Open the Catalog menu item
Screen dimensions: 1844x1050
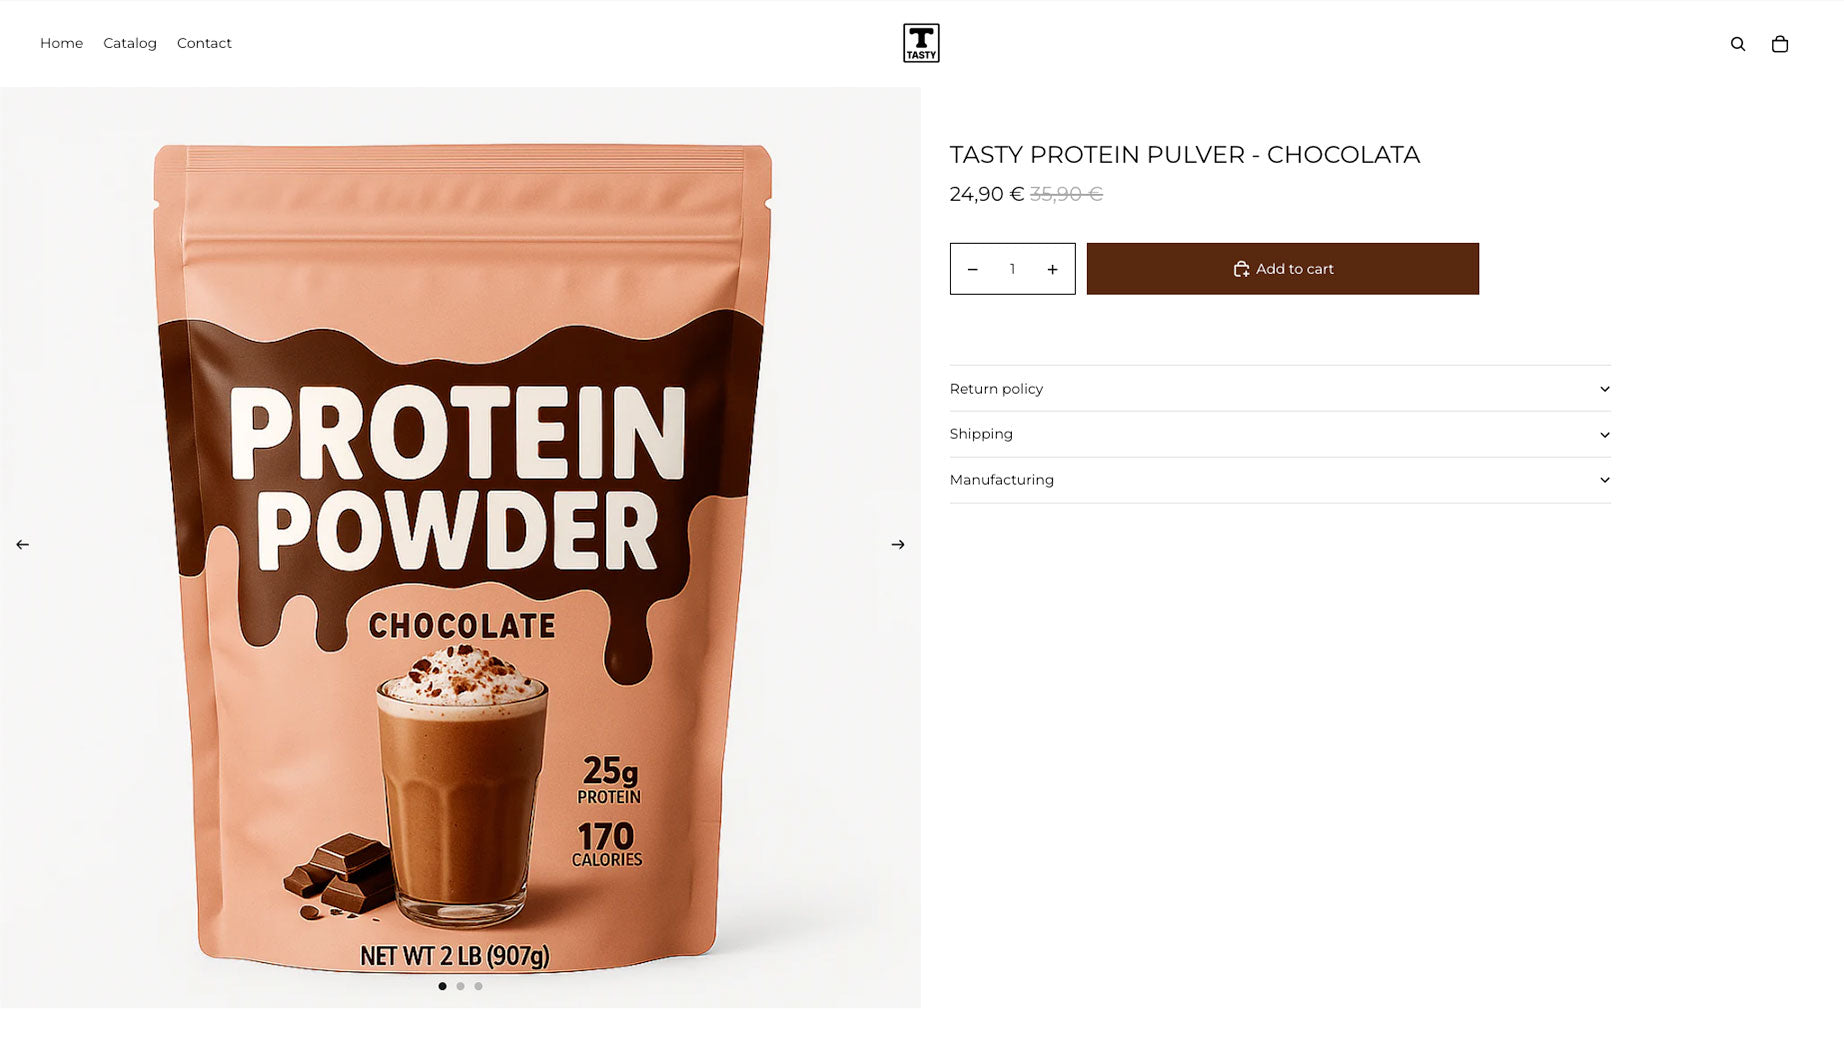pyautogui.click(x=130, y=43)
